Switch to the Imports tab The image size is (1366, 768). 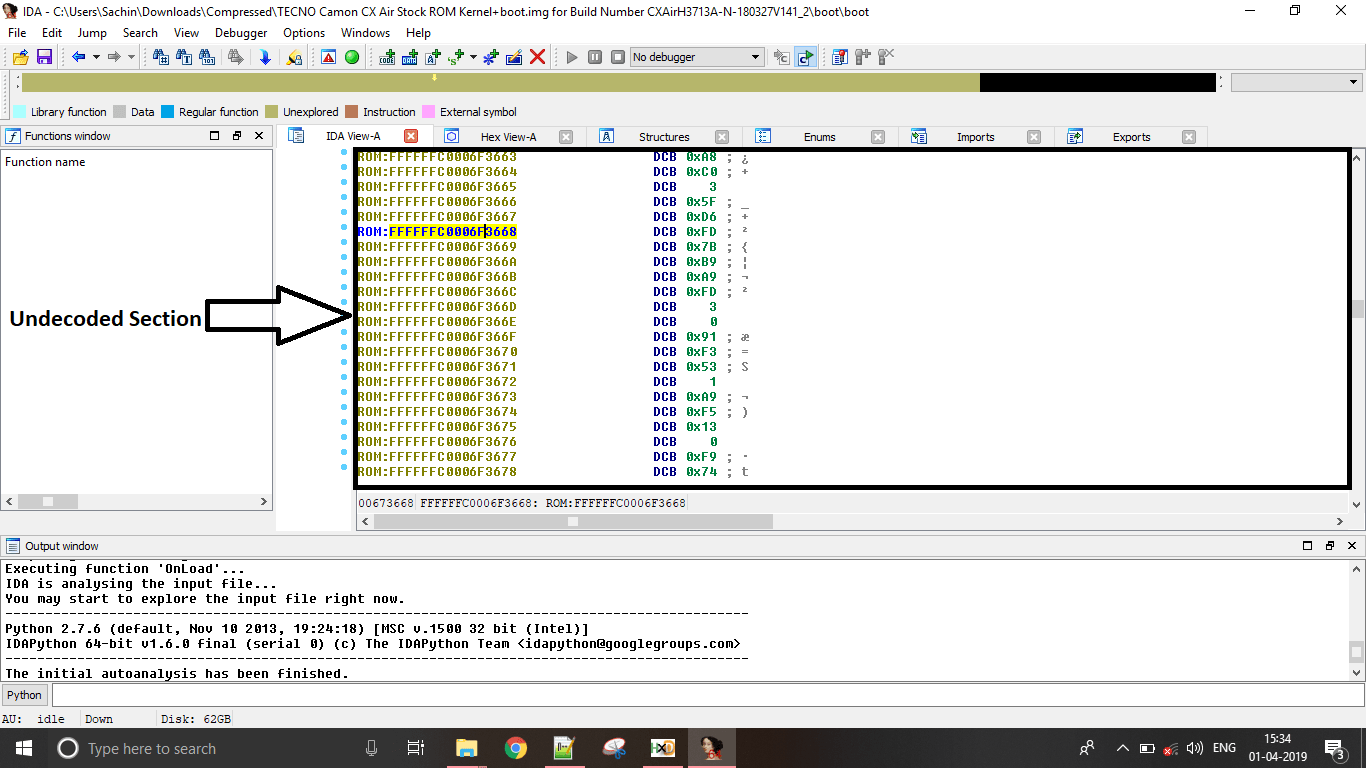(x=975, y=137)
